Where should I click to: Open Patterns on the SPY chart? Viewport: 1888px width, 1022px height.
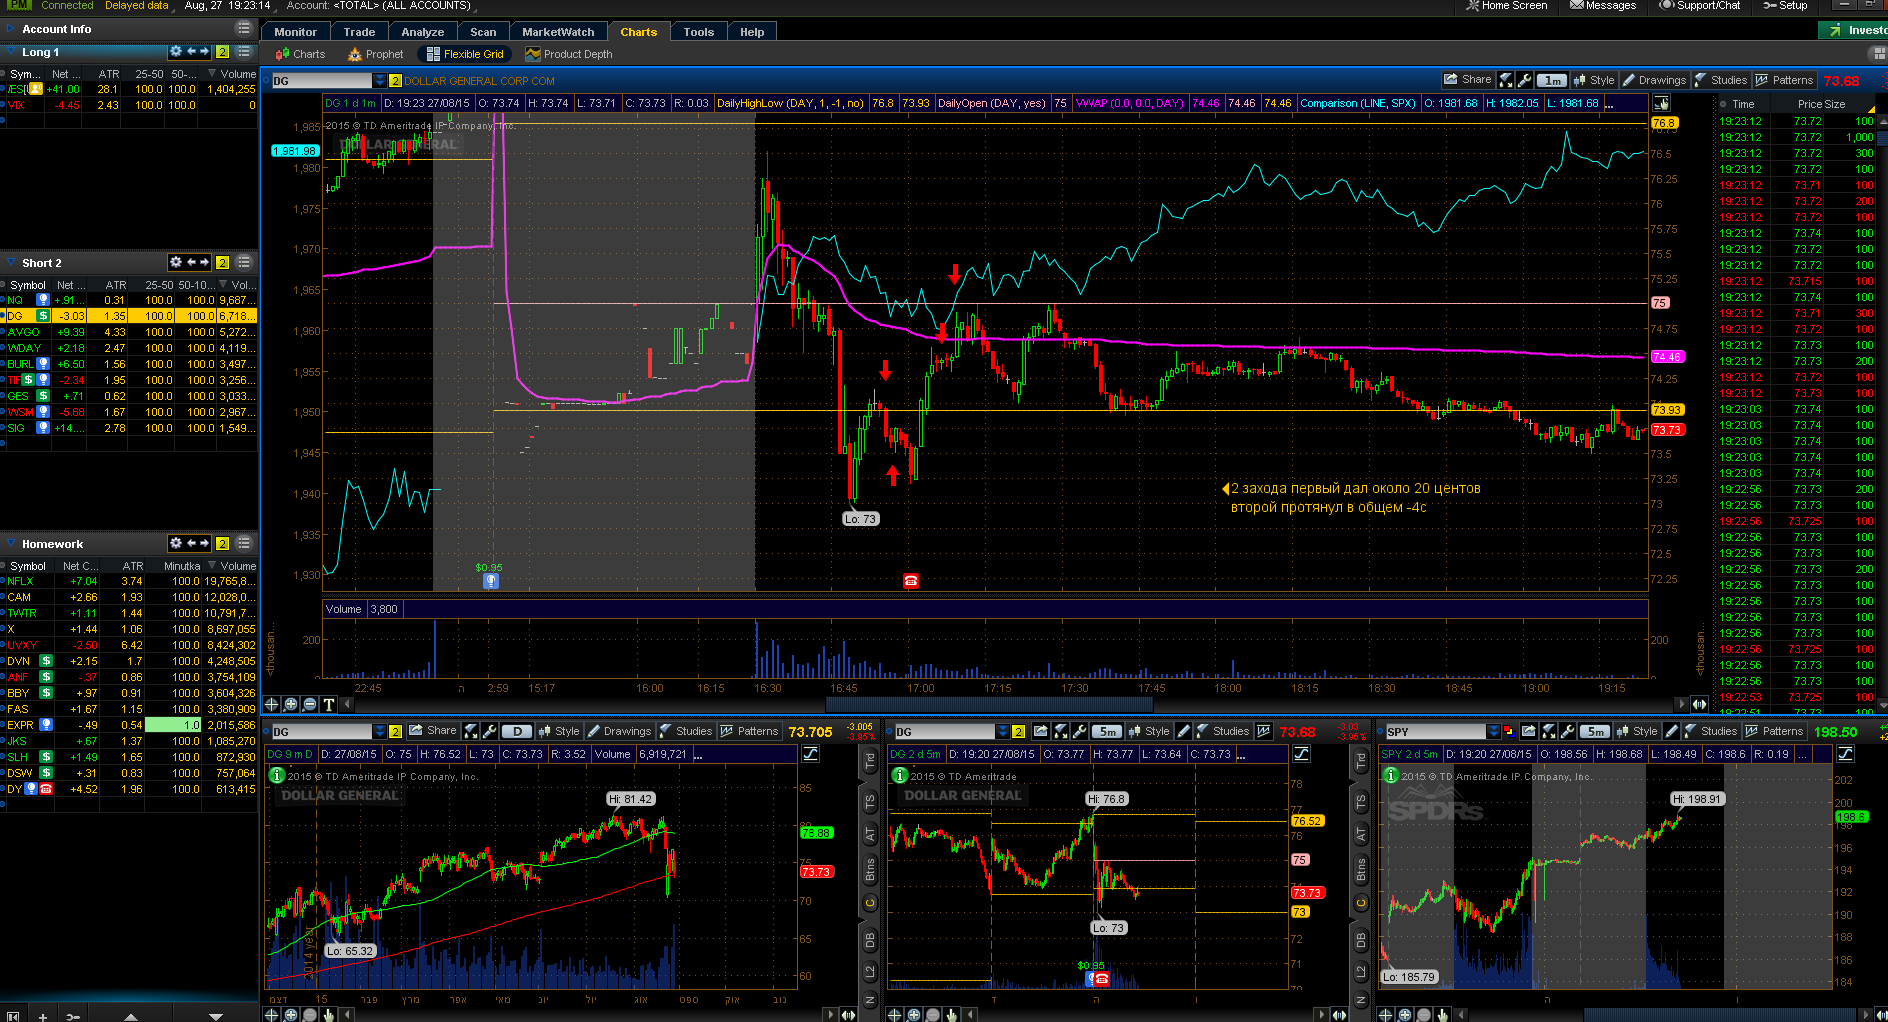[1774, 731]
